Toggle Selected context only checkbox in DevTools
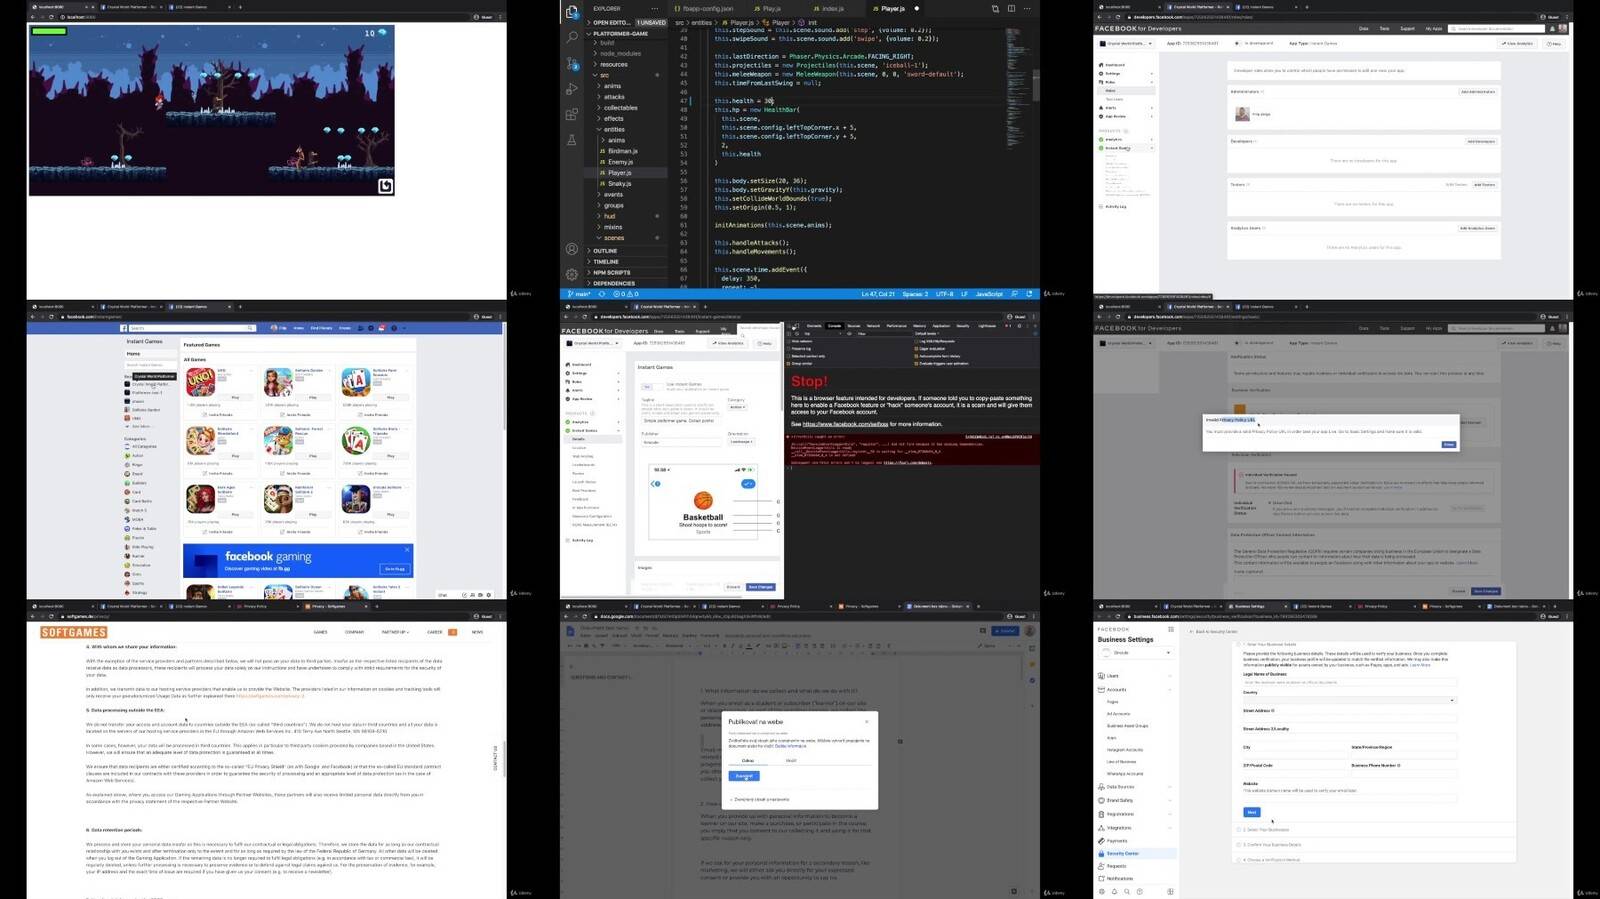This screenshot has width=1600, height=899. [788, 356]
